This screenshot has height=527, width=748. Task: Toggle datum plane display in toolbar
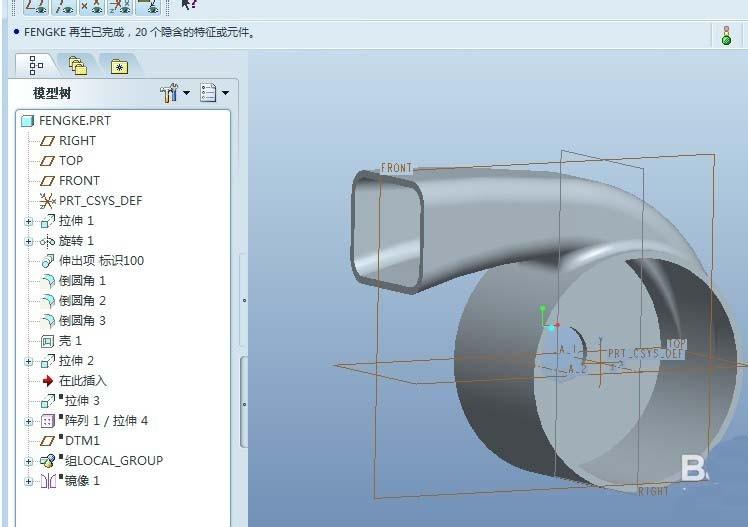tap(35, 5)
